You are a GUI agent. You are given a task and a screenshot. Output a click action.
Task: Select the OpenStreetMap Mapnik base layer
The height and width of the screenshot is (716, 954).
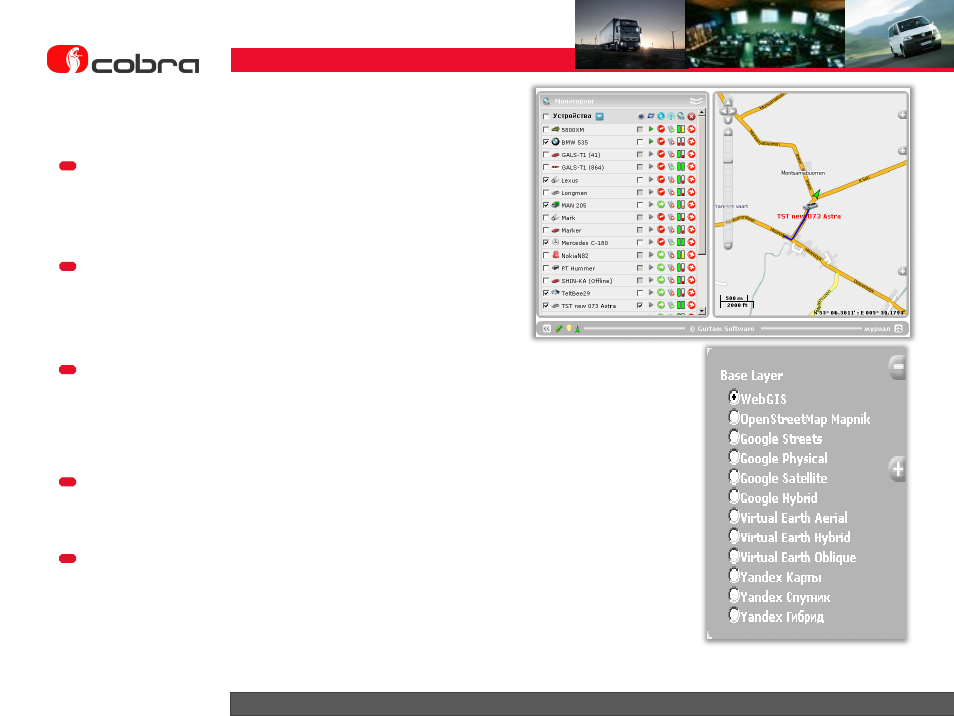point(734,418)
